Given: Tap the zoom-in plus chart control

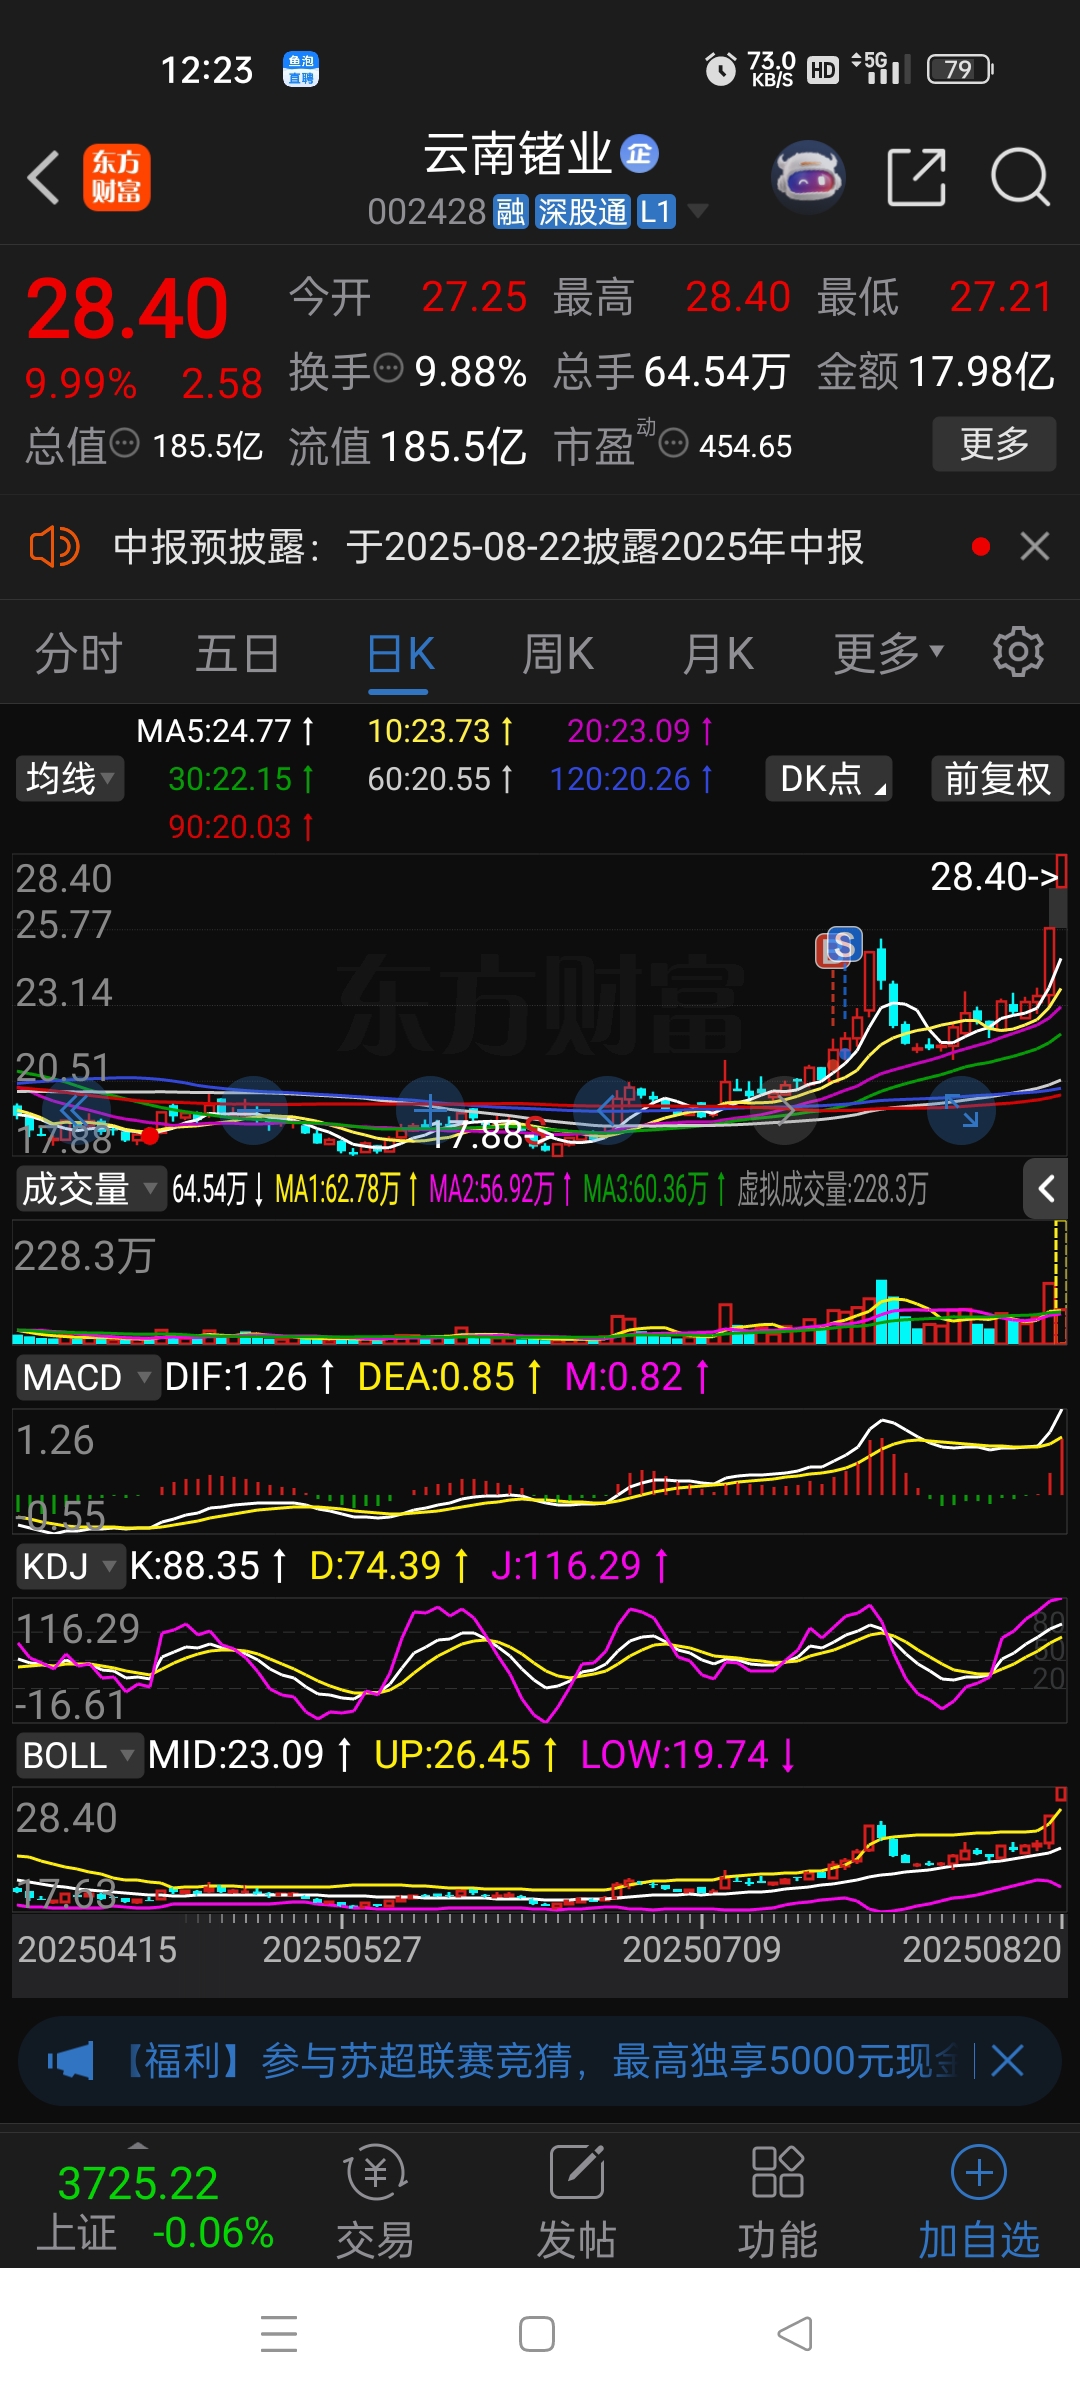Looking at the screenshot, I should (431, 1110).
